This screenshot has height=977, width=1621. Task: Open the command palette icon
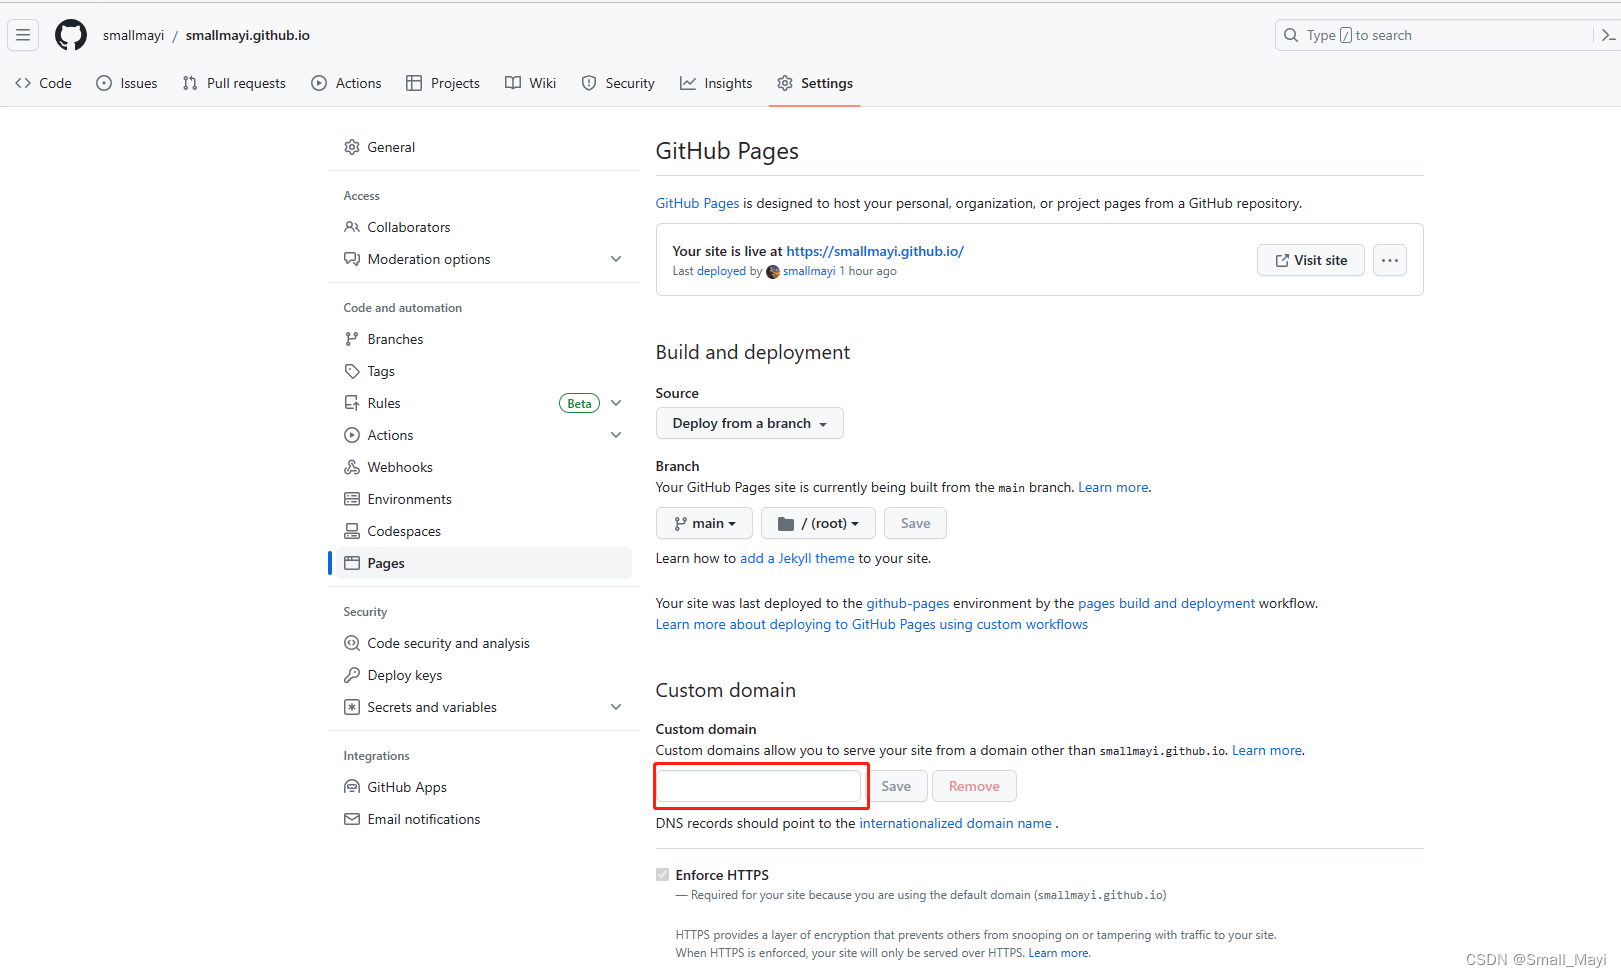pyautogui.click(x=1608, y=35)
